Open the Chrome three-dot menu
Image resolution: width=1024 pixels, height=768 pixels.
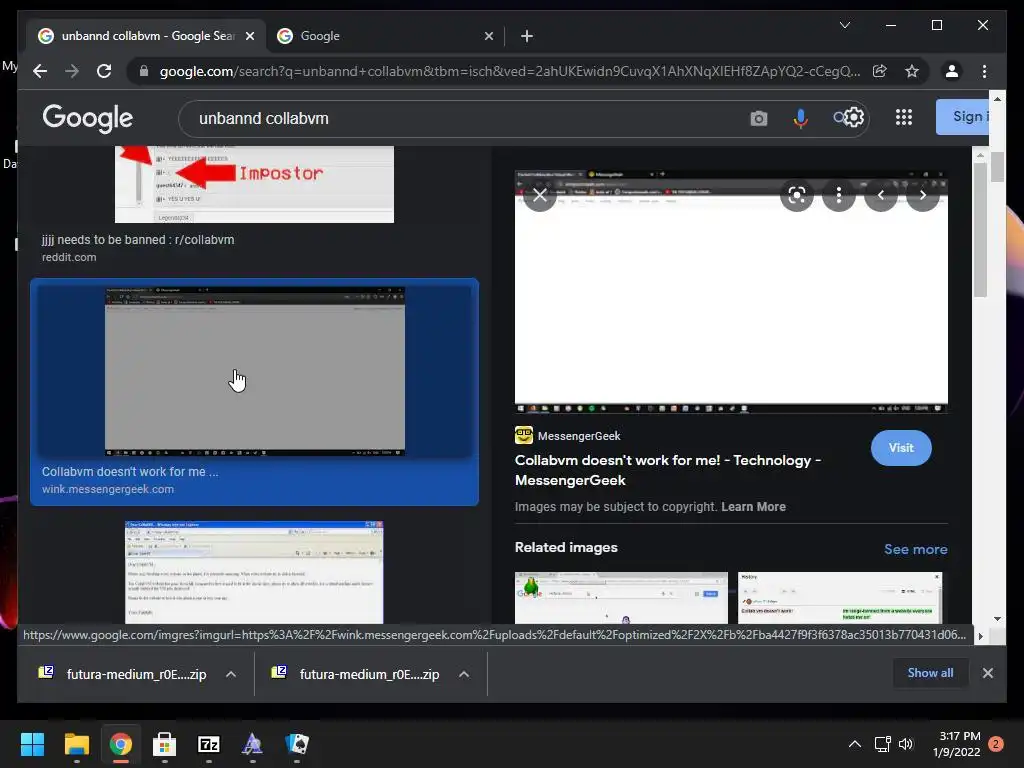(x=984, y=71)
